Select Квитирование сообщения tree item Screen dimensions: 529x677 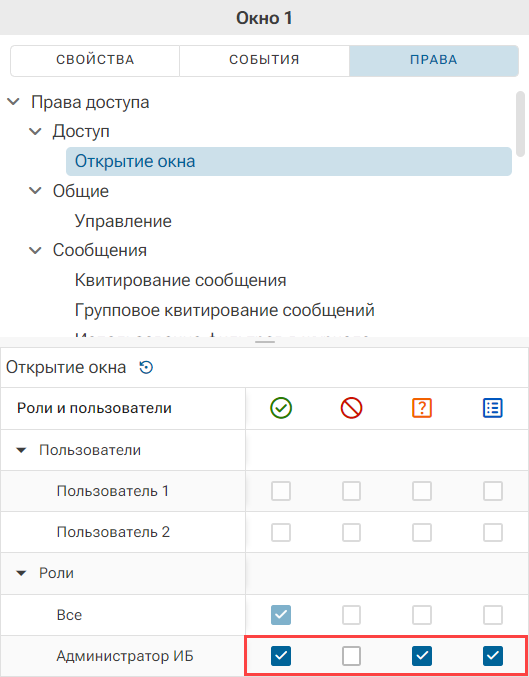click(181, 280)
